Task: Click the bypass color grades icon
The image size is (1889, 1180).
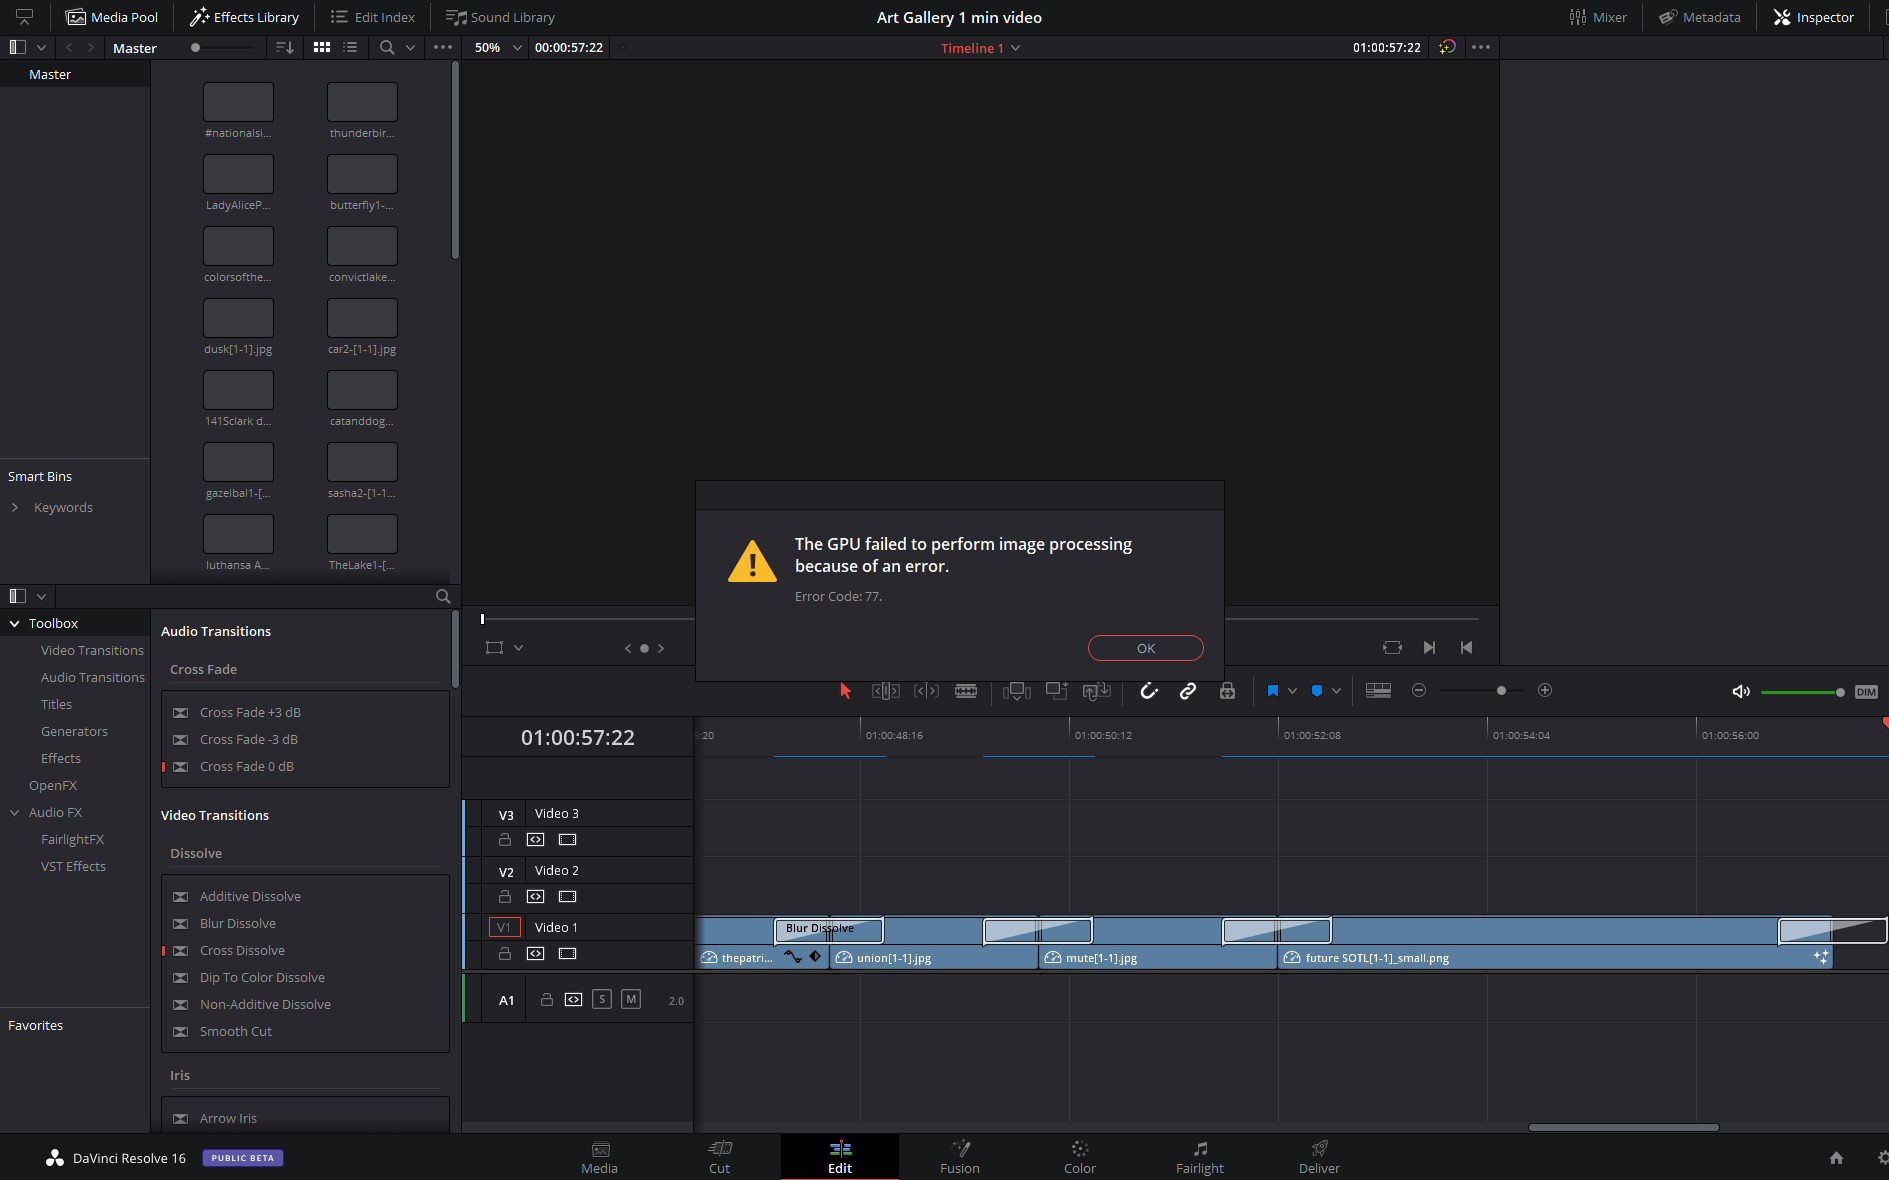Action: pyautogui.click(x=1447, y=48)
